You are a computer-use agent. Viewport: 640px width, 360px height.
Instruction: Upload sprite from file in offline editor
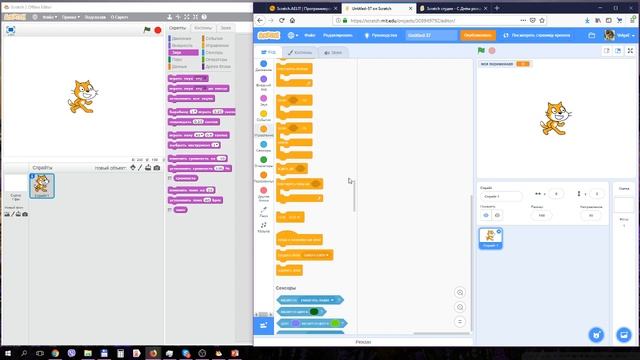point(148,168)
